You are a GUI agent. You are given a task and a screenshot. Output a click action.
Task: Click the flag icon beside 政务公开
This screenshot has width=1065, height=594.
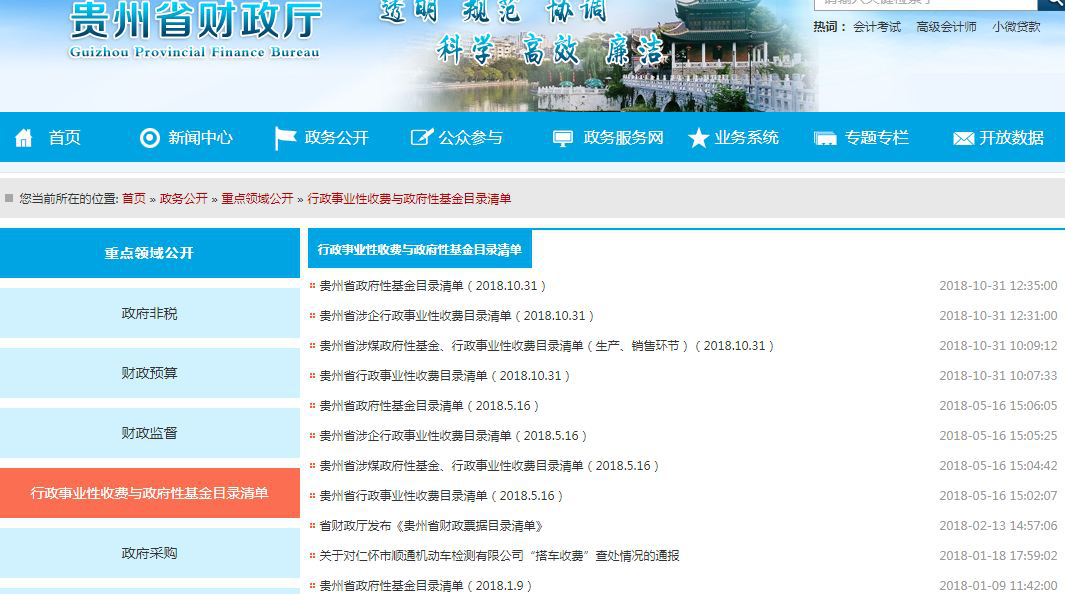click(x=285, y=138)
